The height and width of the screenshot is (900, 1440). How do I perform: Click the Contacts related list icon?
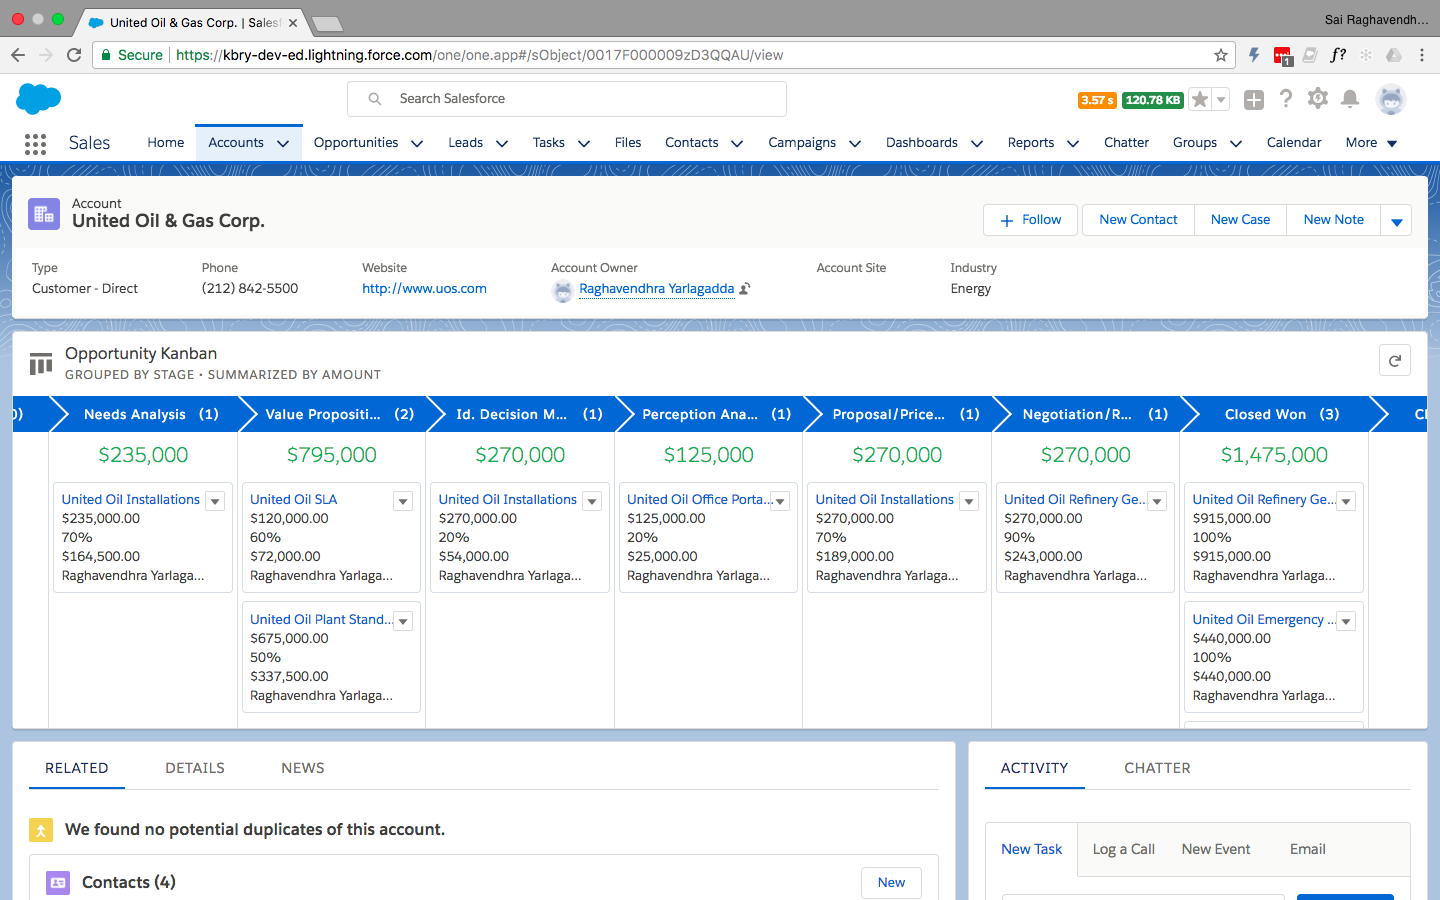[58, 882]
